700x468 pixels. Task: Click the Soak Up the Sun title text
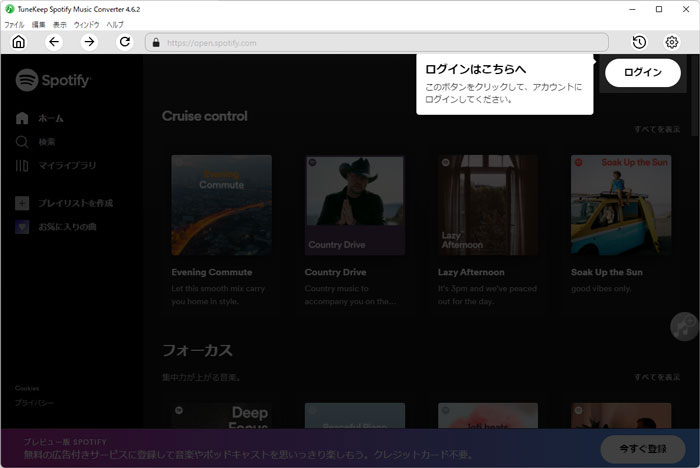pyautogui.click(x=607, y=272)
